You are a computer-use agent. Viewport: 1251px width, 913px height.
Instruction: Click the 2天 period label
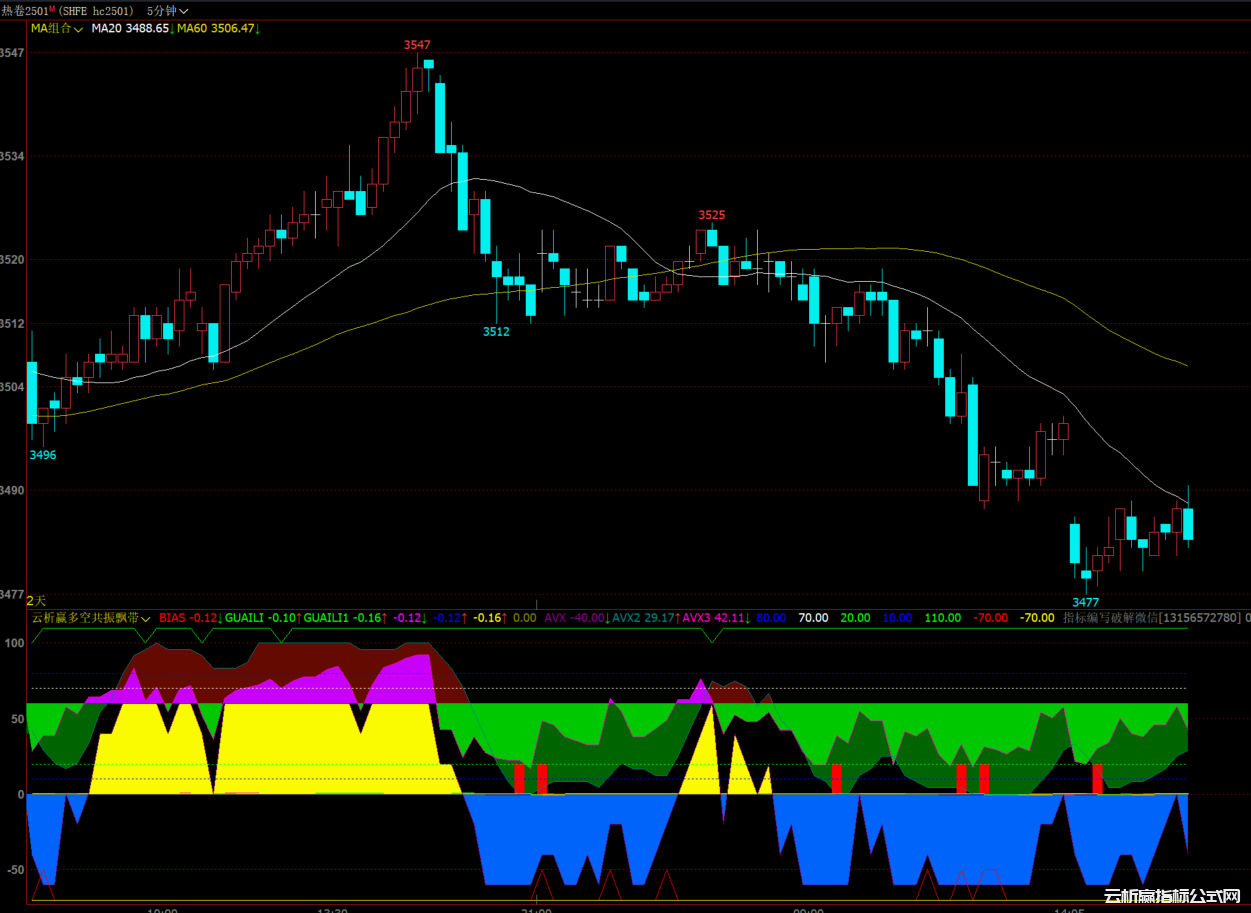[36, 600]
